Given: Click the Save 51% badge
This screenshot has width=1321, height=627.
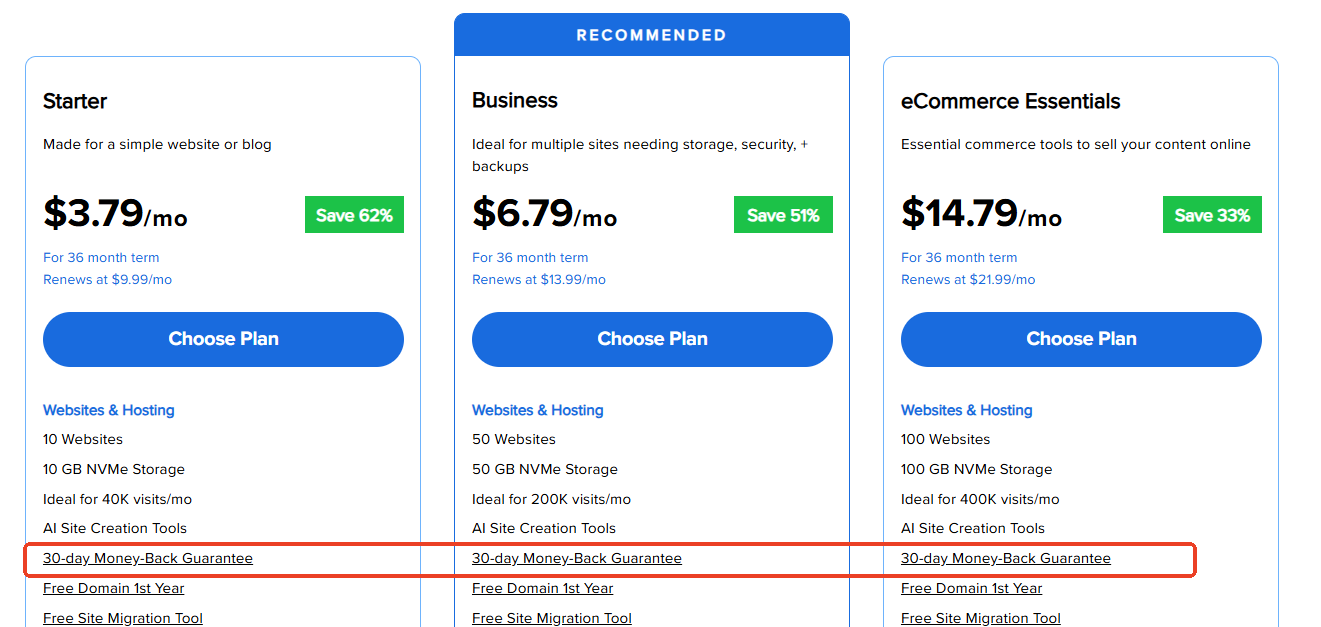Looking at the screenshot, I should click(x=783, y=215).
